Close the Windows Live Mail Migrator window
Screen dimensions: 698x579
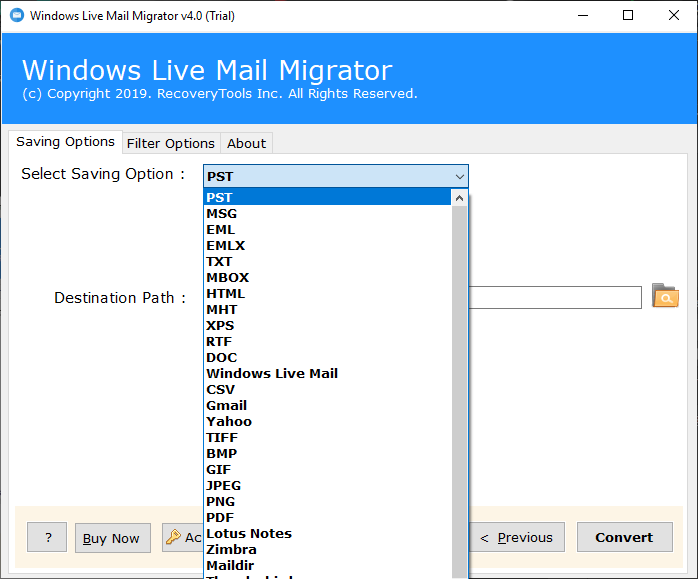tap(674, 16)
